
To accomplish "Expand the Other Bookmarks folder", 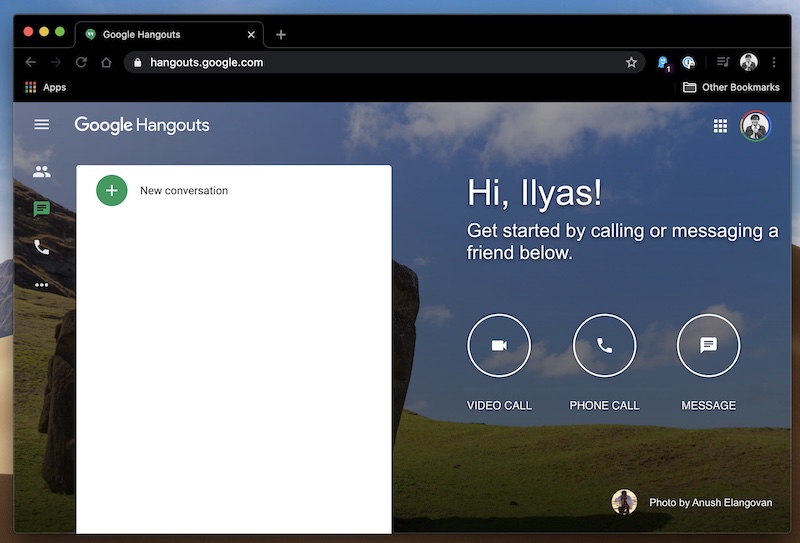I will point(731,87).
